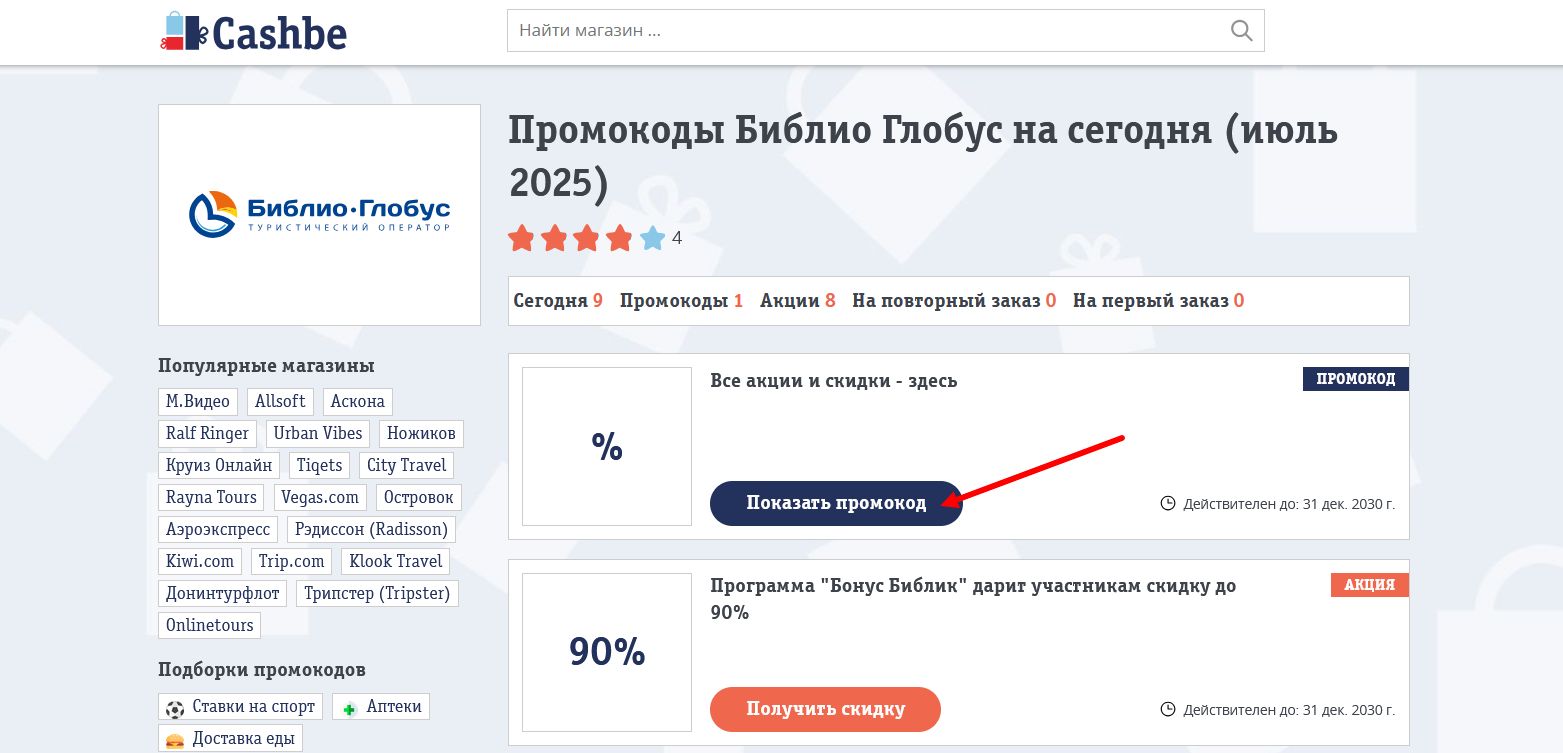
Task: Select the 'На повторный заказ 0' tab
Action: coord(954,301)
